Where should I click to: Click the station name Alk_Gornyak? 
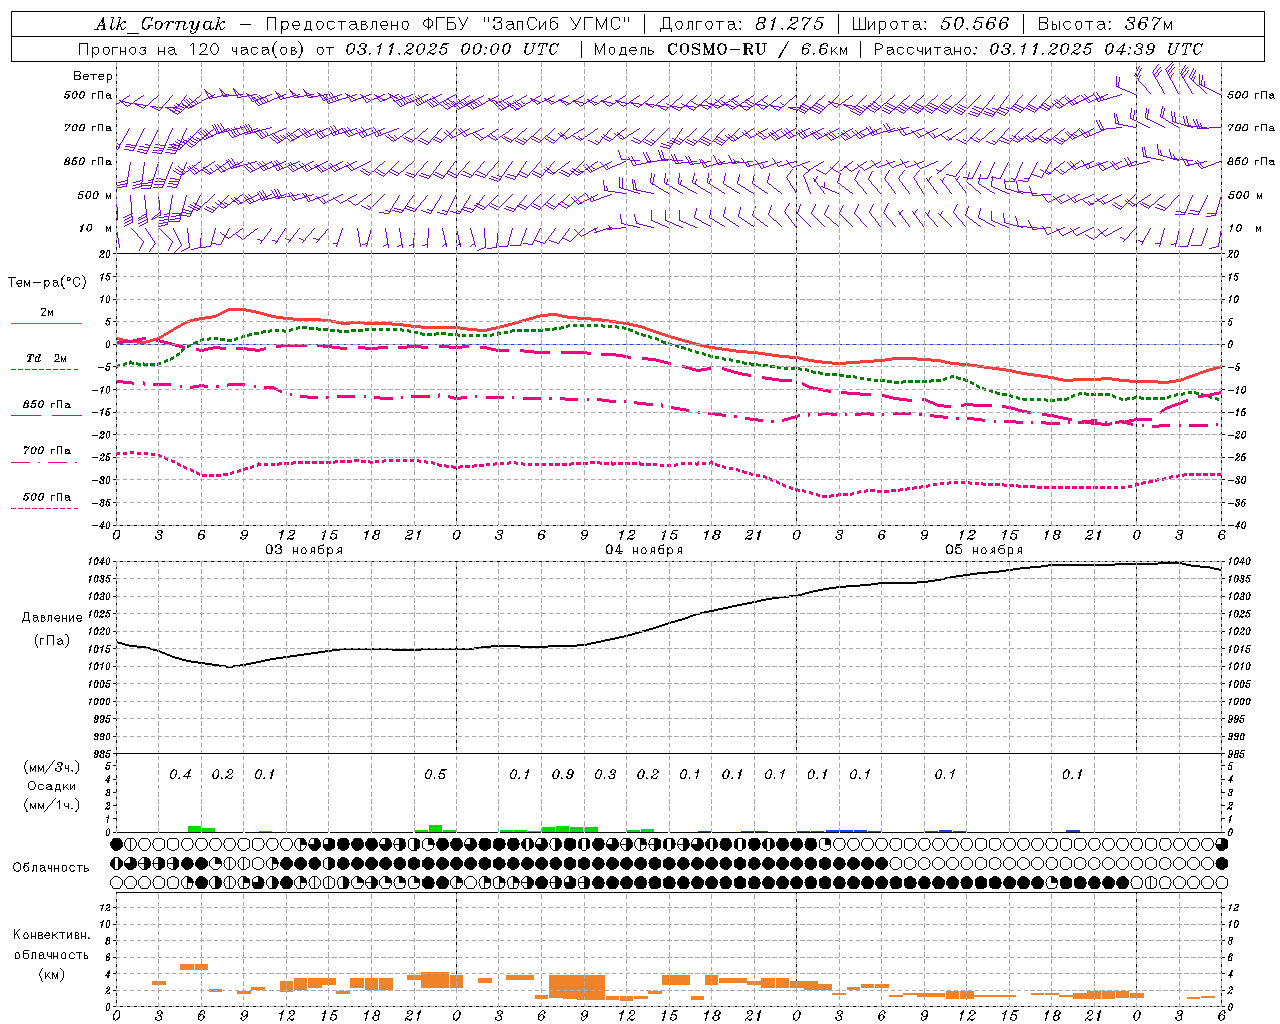point(160,24)
